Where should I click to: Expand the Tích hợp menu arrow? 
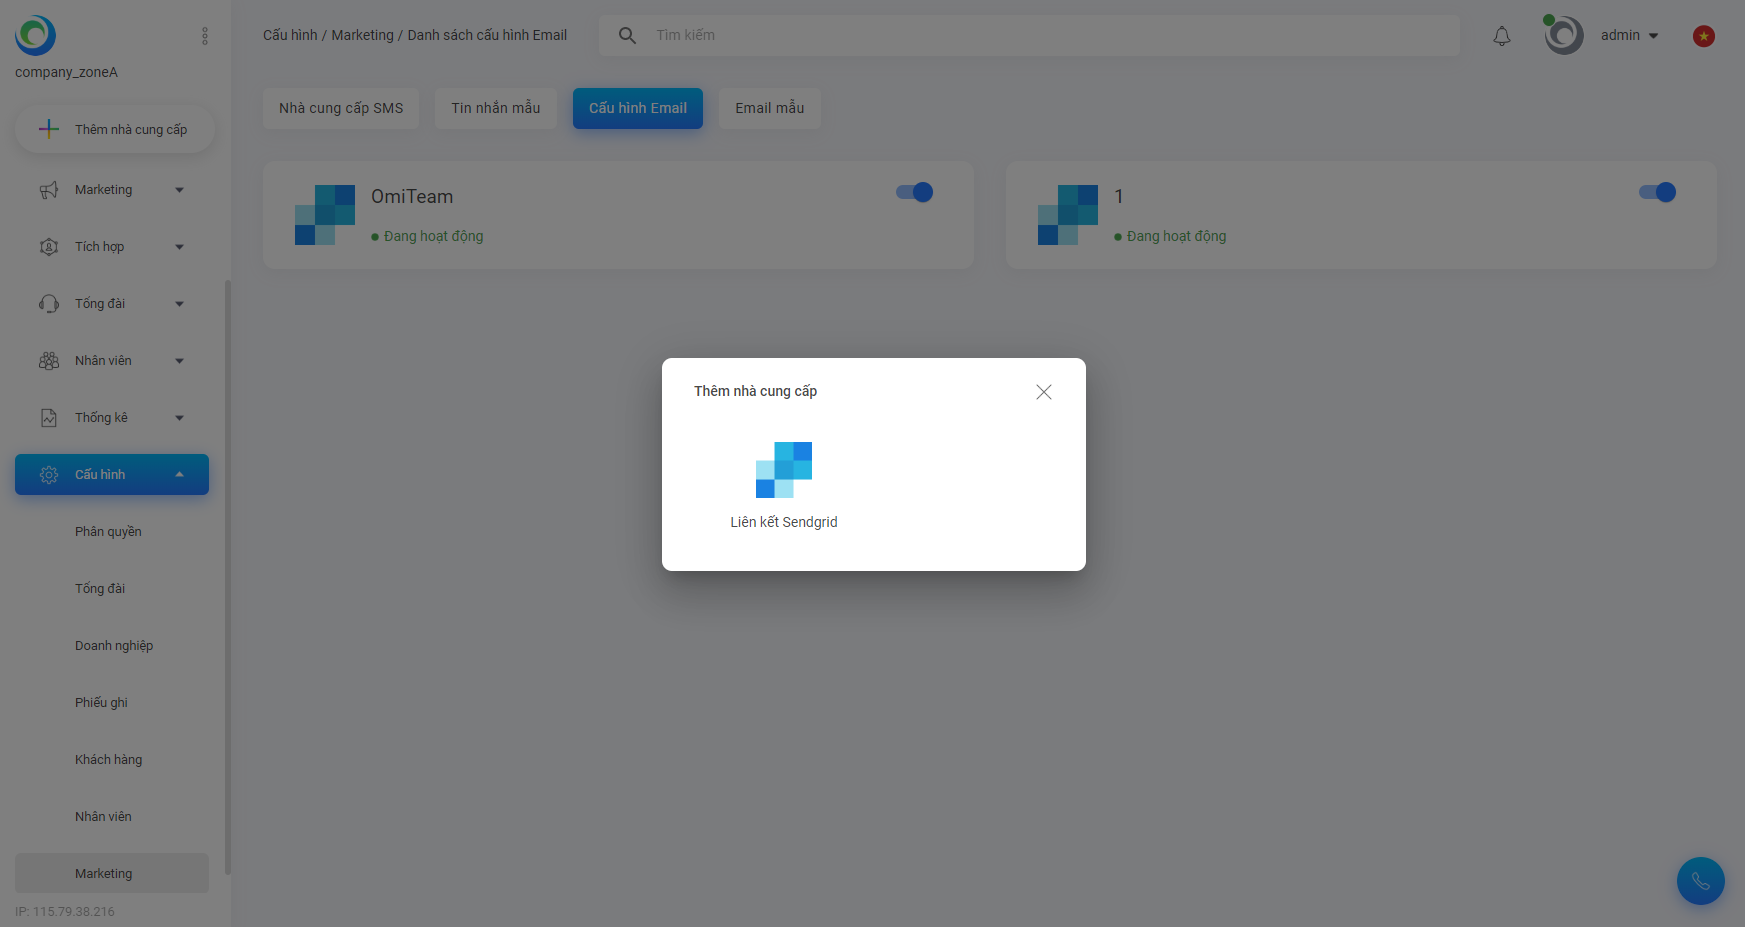tap(180, 247)
